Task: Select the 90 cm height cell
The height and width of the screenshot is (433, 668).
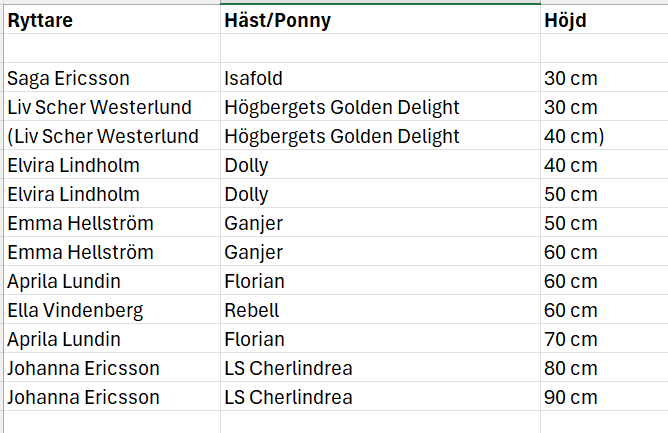Action: [605, 396]
